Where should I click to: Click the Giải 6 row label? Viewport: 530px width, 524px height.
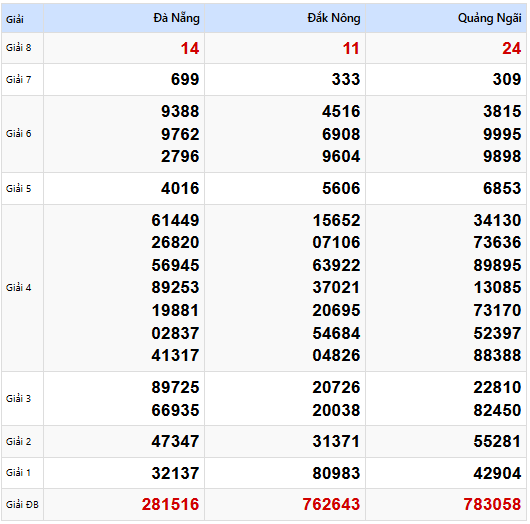18,134
